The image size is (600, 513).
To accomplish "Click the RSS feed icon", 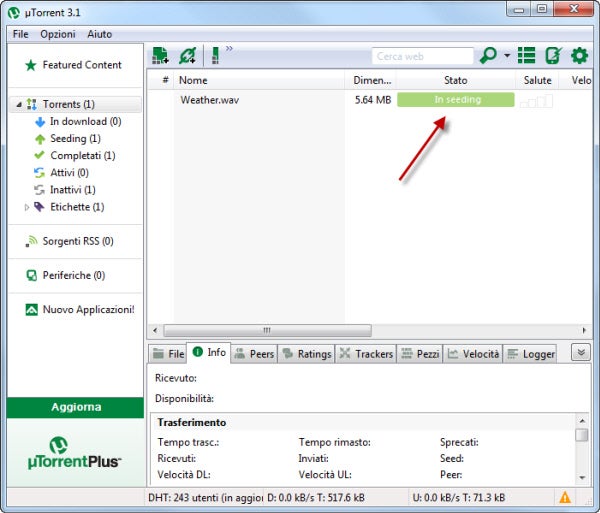I will 31,242.
